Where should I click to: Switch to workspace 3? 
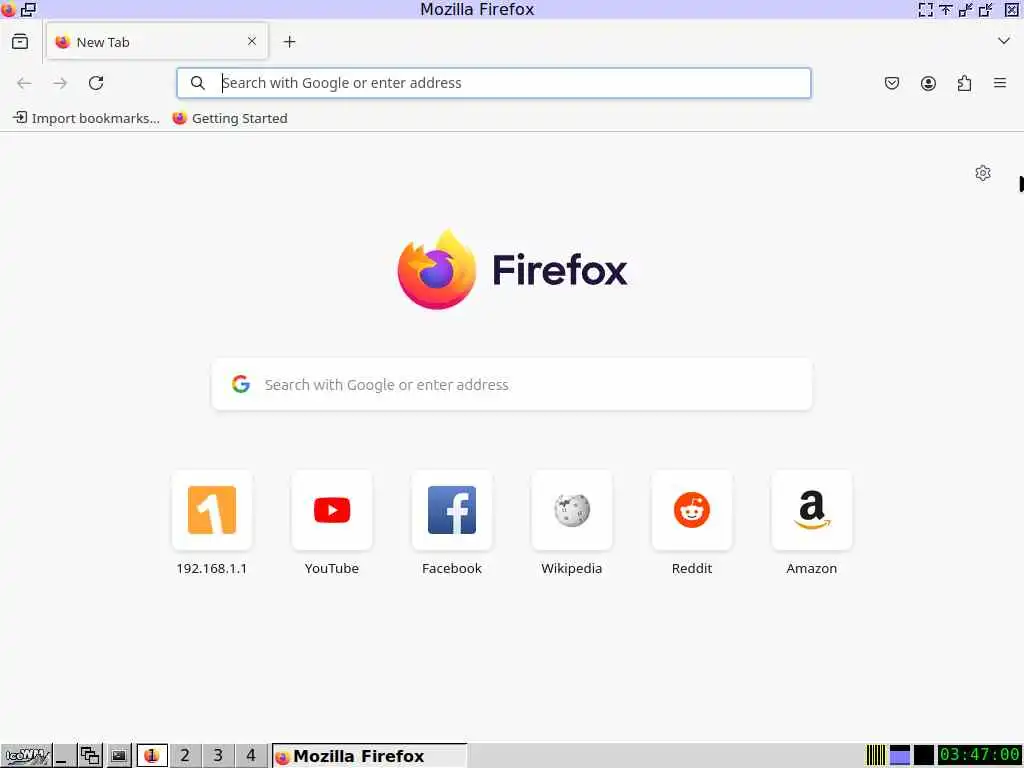tap(218, 756)
